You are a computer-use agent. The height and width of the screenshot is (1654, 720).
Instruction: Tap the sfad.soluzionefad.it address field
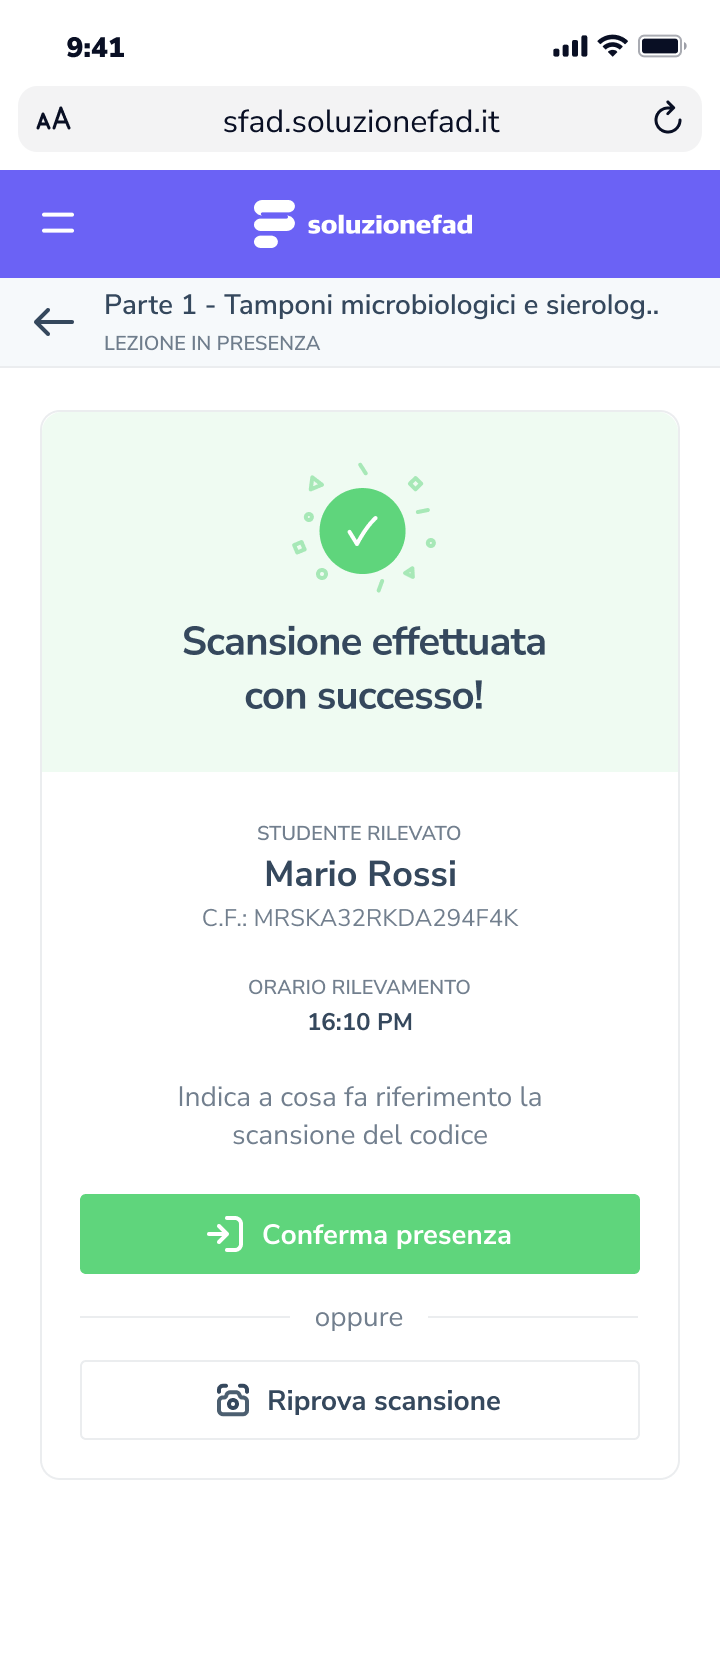[361, 121]
